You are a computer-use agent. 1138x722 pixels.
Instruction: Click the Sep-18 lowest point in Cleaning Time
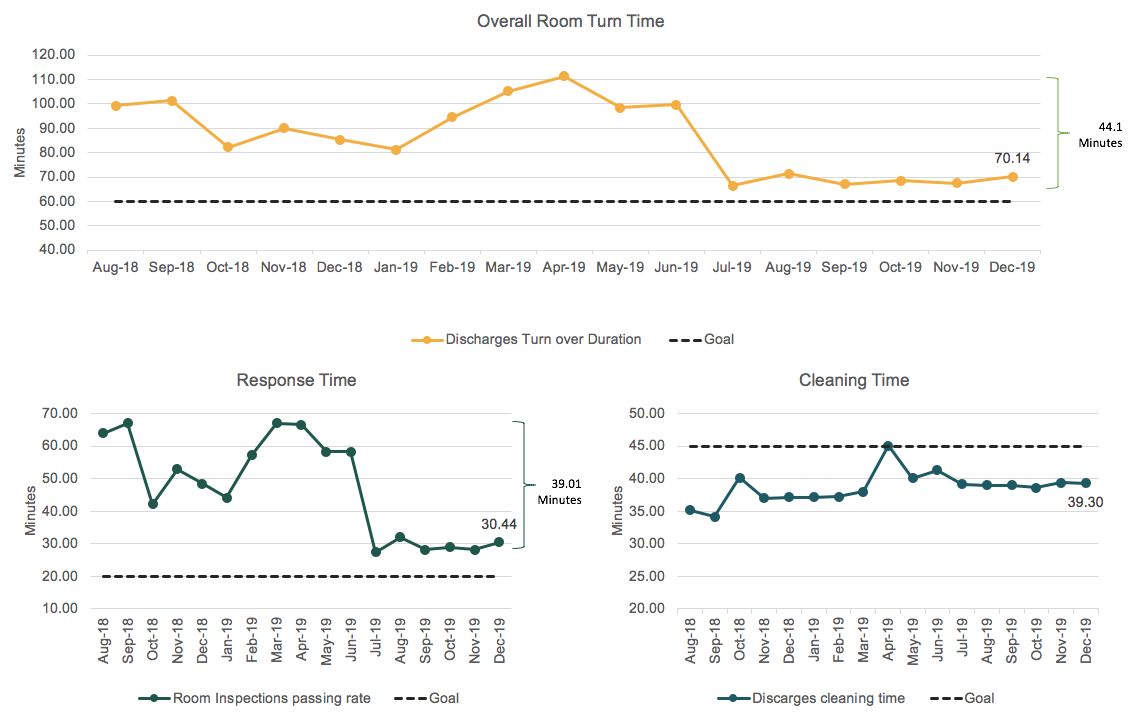click(x=715, y=517)
